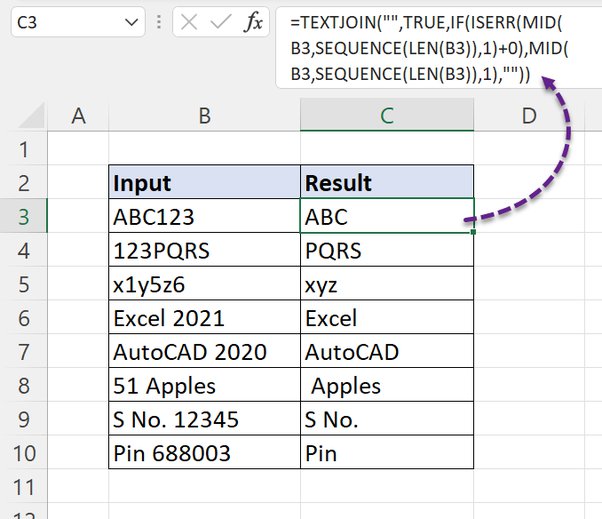Image resolution: width=602 pixels, height=519 pixels.
Task: Select row 3 header
Action: pos(24,217)
